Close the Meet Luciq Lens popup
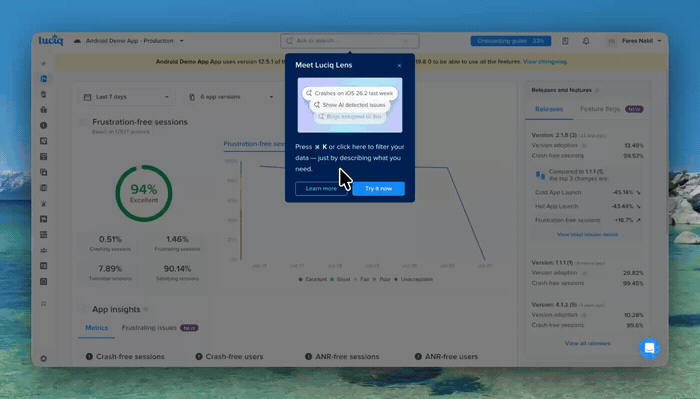The height and width of the screenshot is (399, 700). point(399,66)
